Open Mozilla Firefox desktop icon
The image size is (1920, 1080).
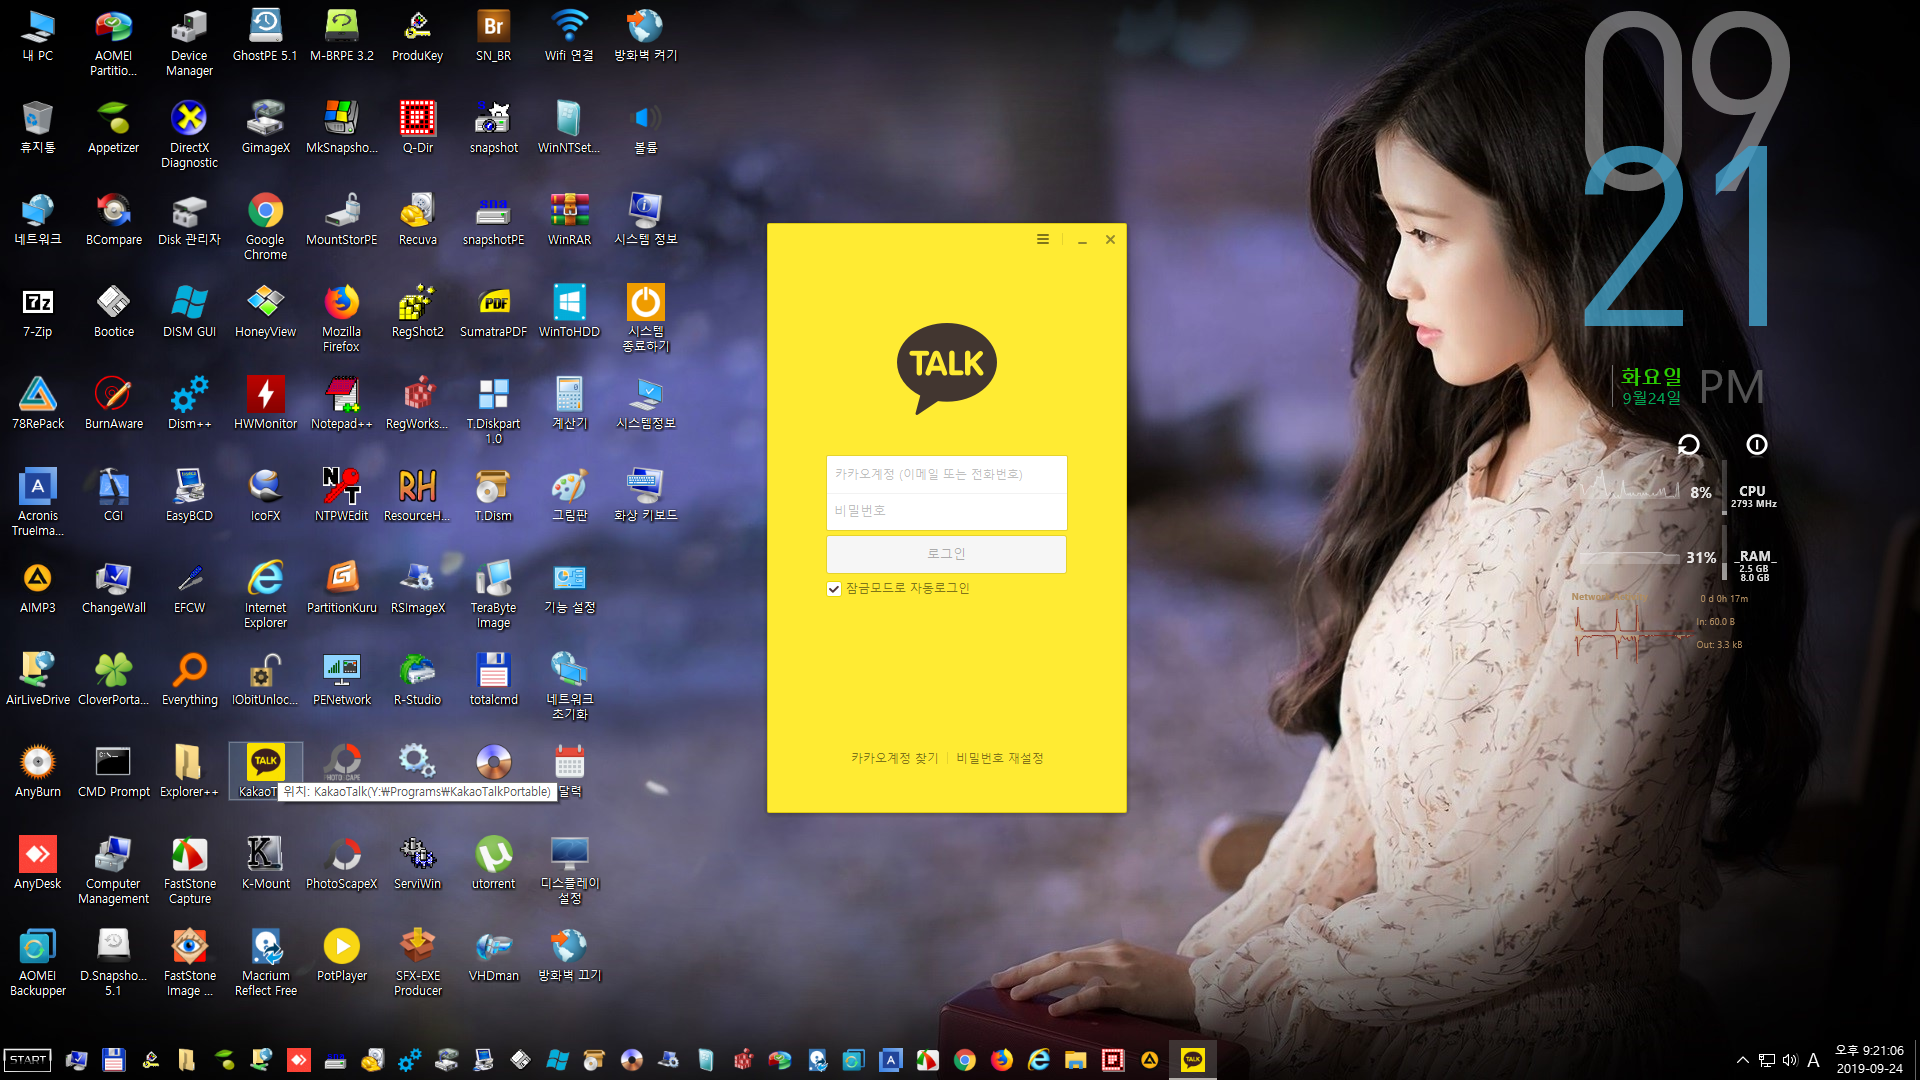pos(341,318)
